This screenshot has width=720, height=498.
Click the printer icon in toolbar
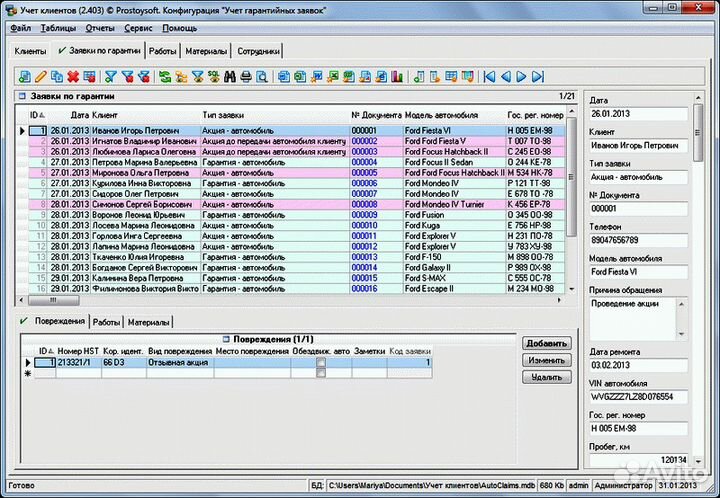[247, 76]
